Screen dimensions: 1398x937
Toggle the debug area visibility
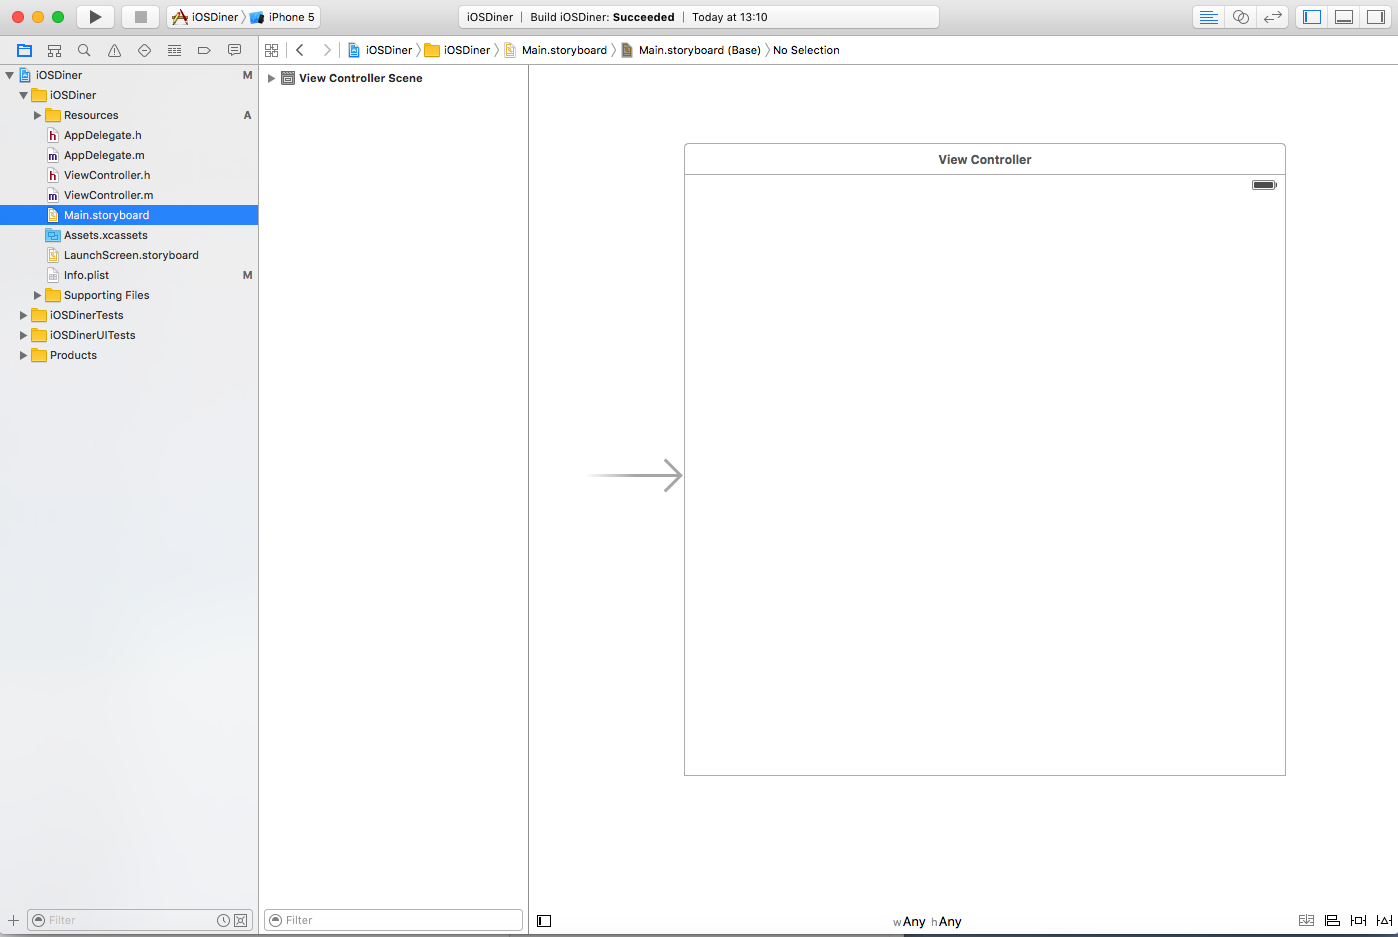1344,17
